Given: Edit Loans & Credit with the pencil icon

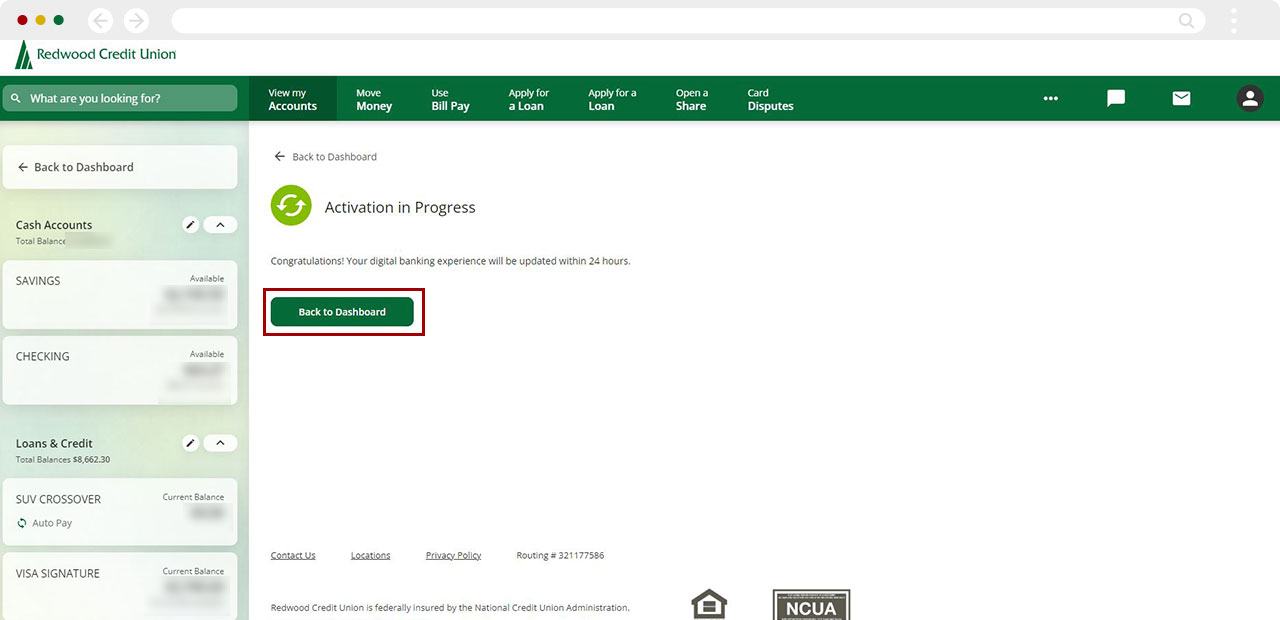Looking at the screenshot, I should point(191,443).
